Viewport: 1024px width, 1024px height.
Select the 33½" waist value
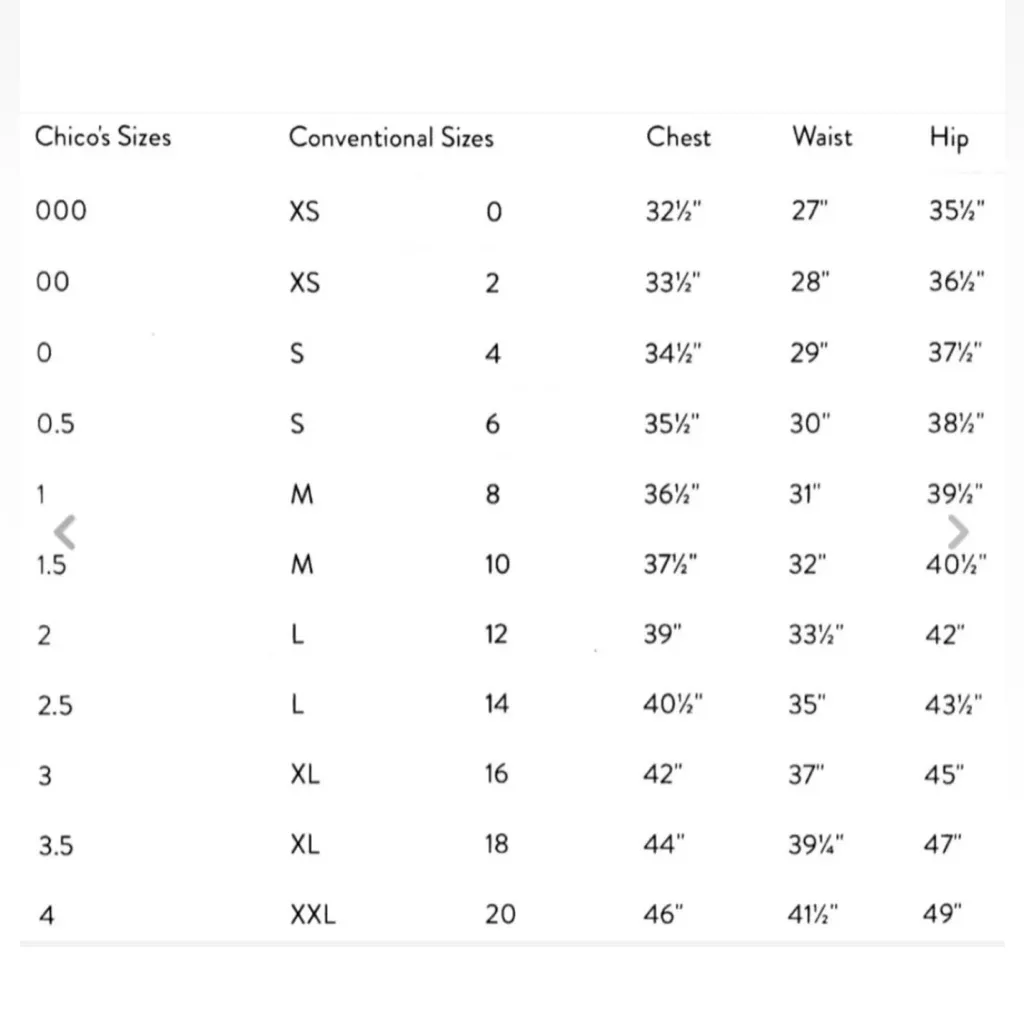tap(816, 635)
